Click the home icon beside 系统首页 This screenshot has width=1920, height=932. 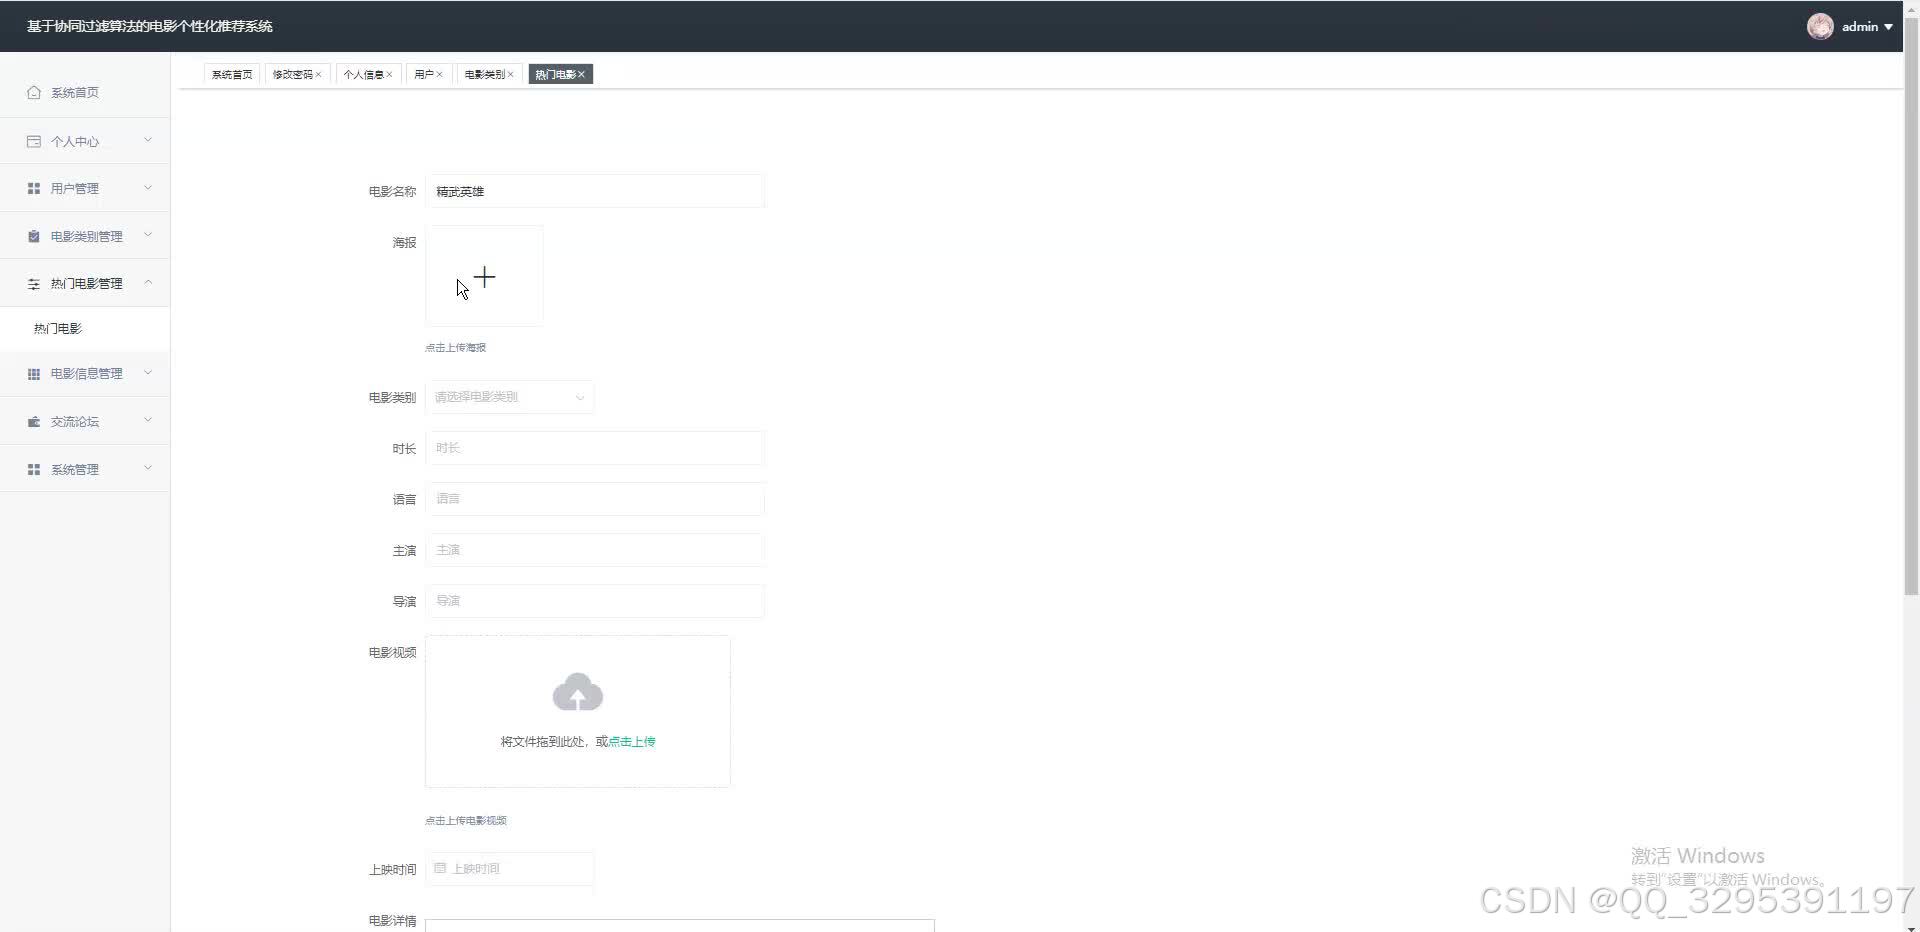point(34,92)
